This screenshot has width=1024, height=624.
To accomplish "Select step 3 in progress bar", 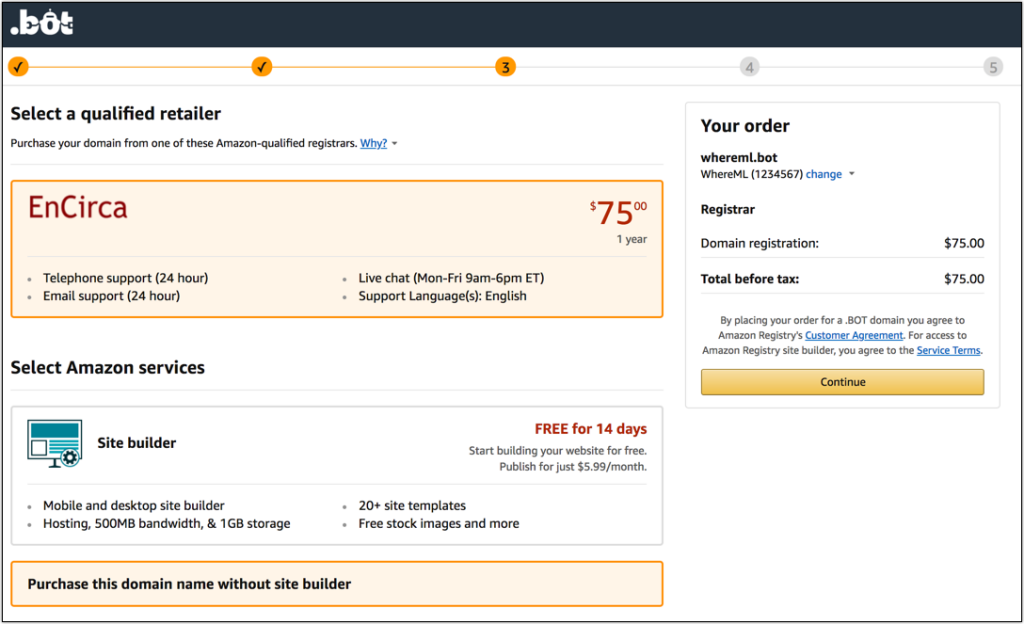I will [505, 67].
